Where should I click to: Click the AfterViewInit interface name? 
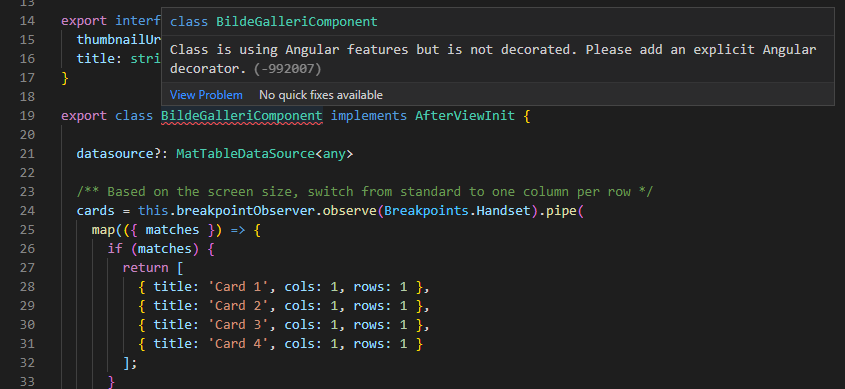pyautogui.click(x=465, y=116)
